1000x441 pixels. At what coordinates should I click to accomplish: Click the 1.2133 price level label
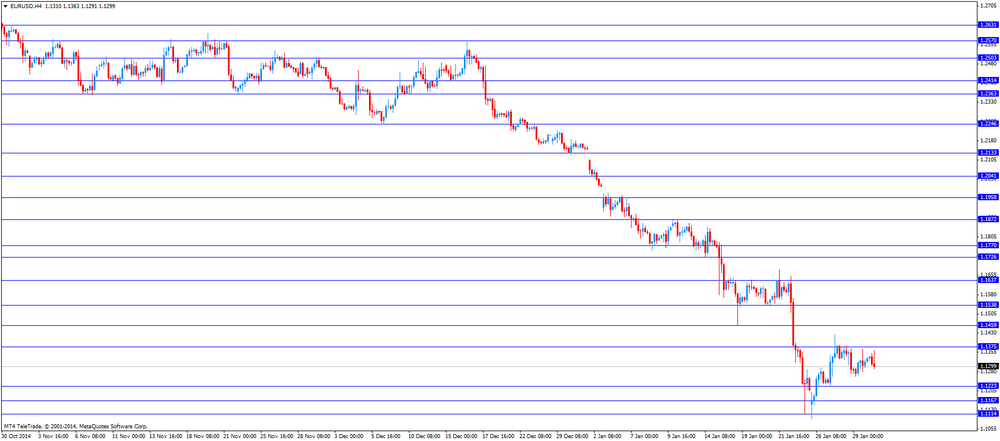click(989, 153)
